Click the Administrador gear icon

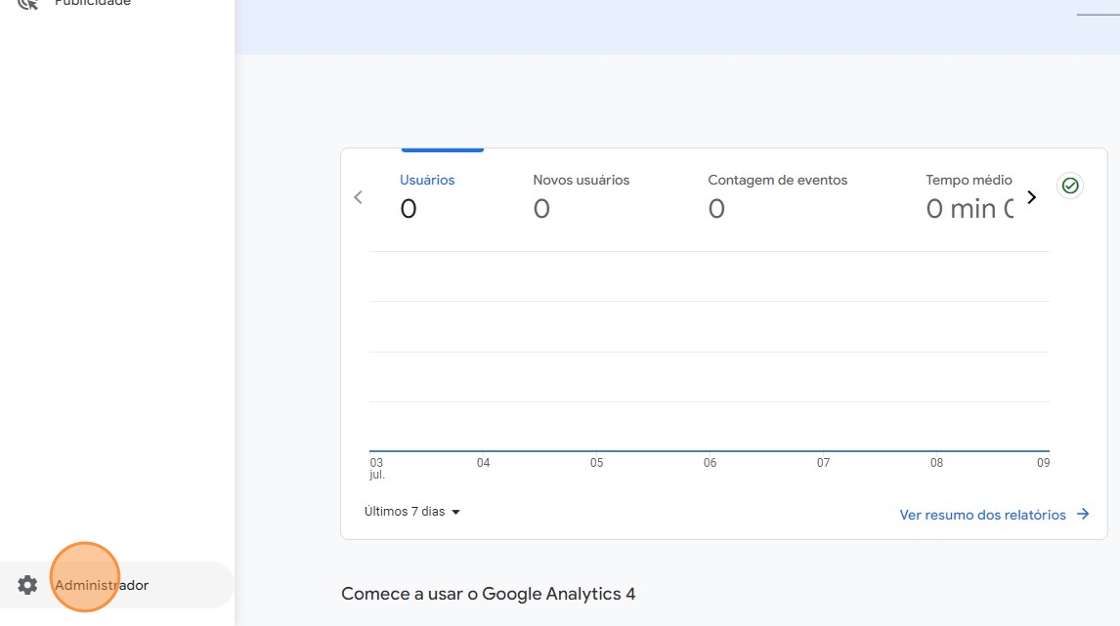coord(27,585)
